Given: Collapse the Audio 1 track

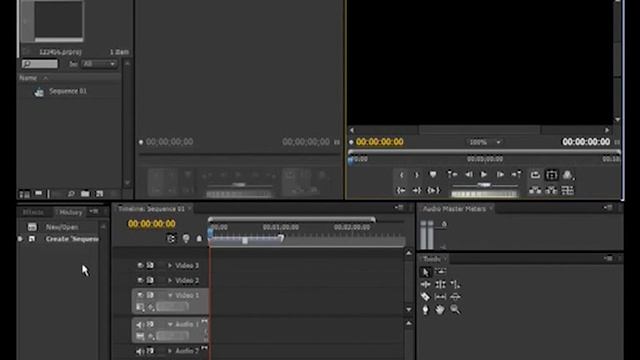Looking at the screenshot, I should pyautogui.click(x=170, y=324).
